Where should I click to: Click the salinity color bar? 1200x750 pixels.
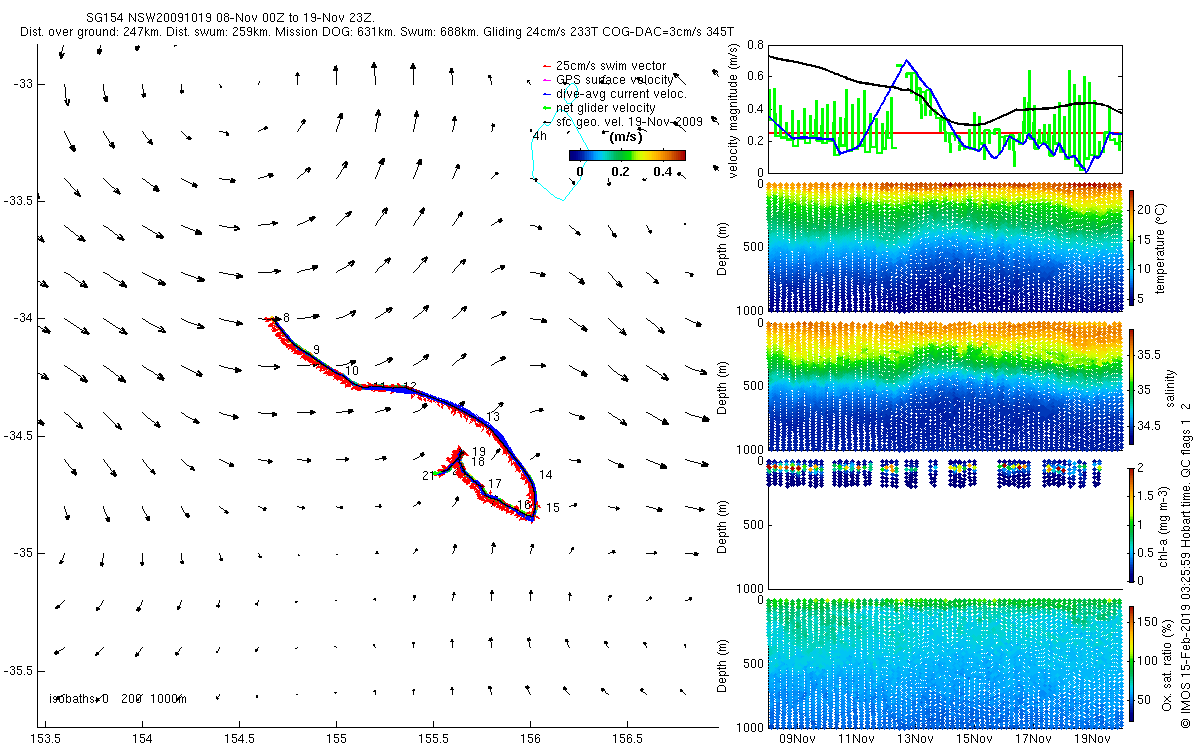[x=1132, y=389]
